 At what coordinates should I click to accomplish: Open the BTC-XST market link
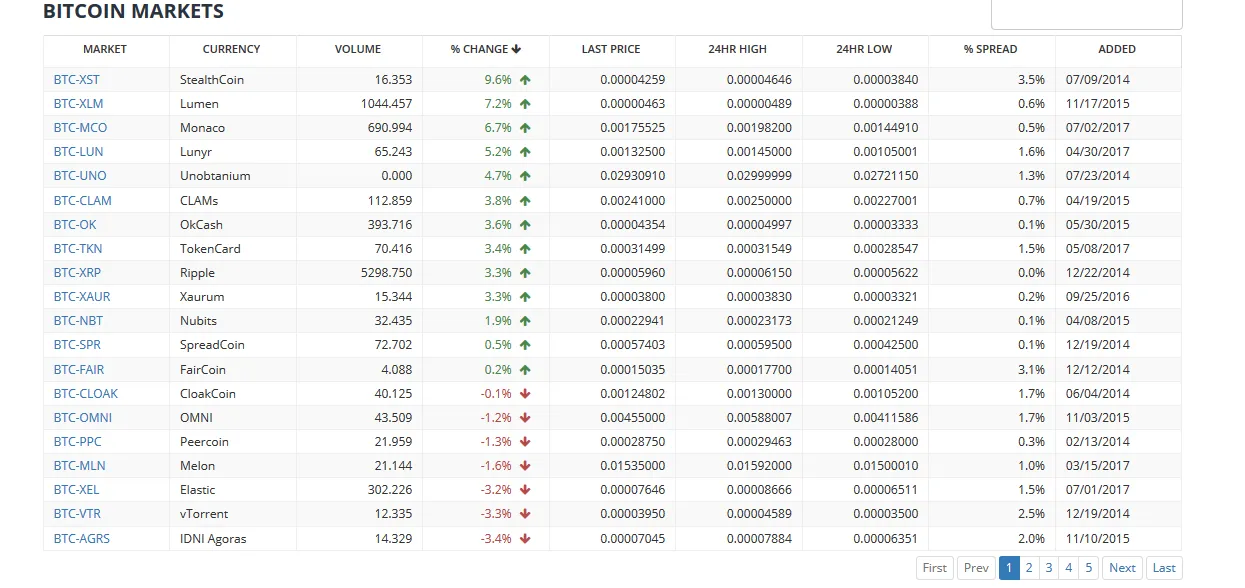tap(76, 79)
